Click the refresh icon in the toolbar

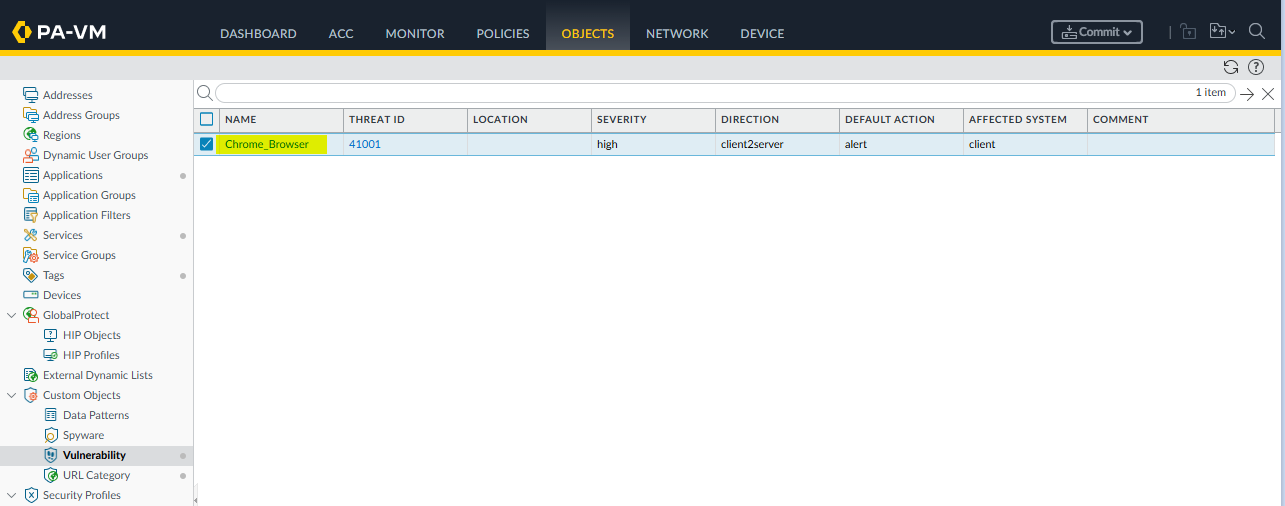click(x=1231, y=67)
